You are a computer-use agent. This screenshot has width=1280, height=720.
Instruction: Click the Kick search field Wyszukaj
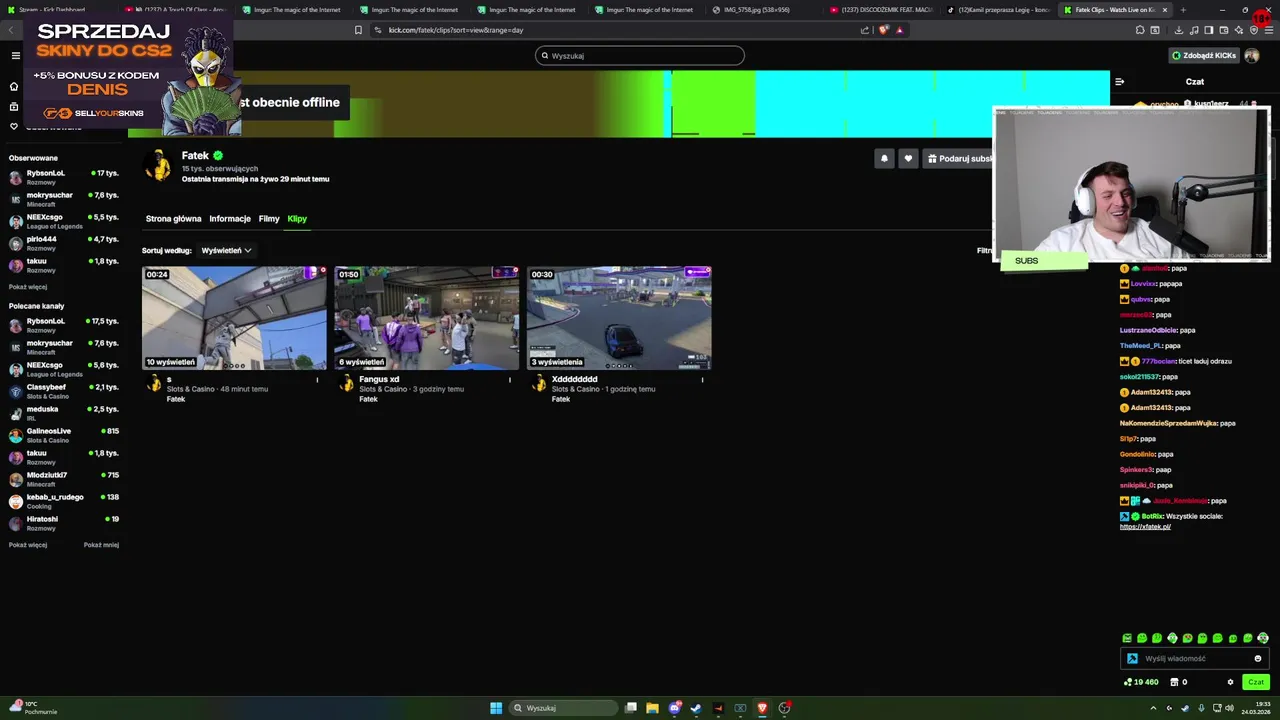[640, 56]
